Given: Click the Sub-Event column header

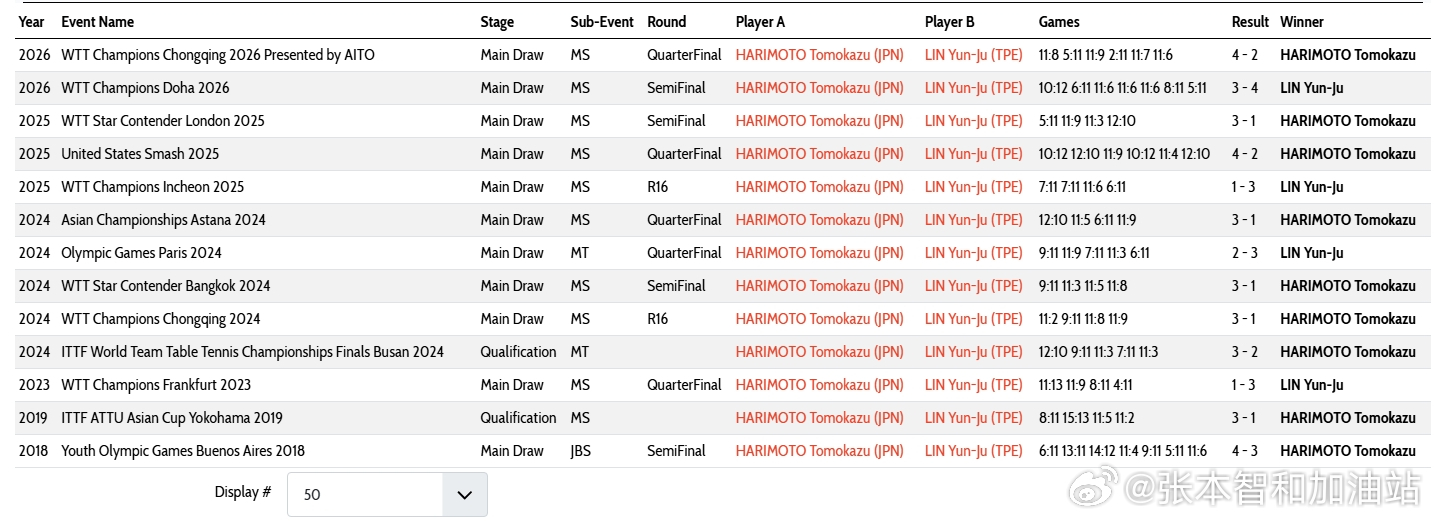Looking at the screenshot, I should coord(601,22).
